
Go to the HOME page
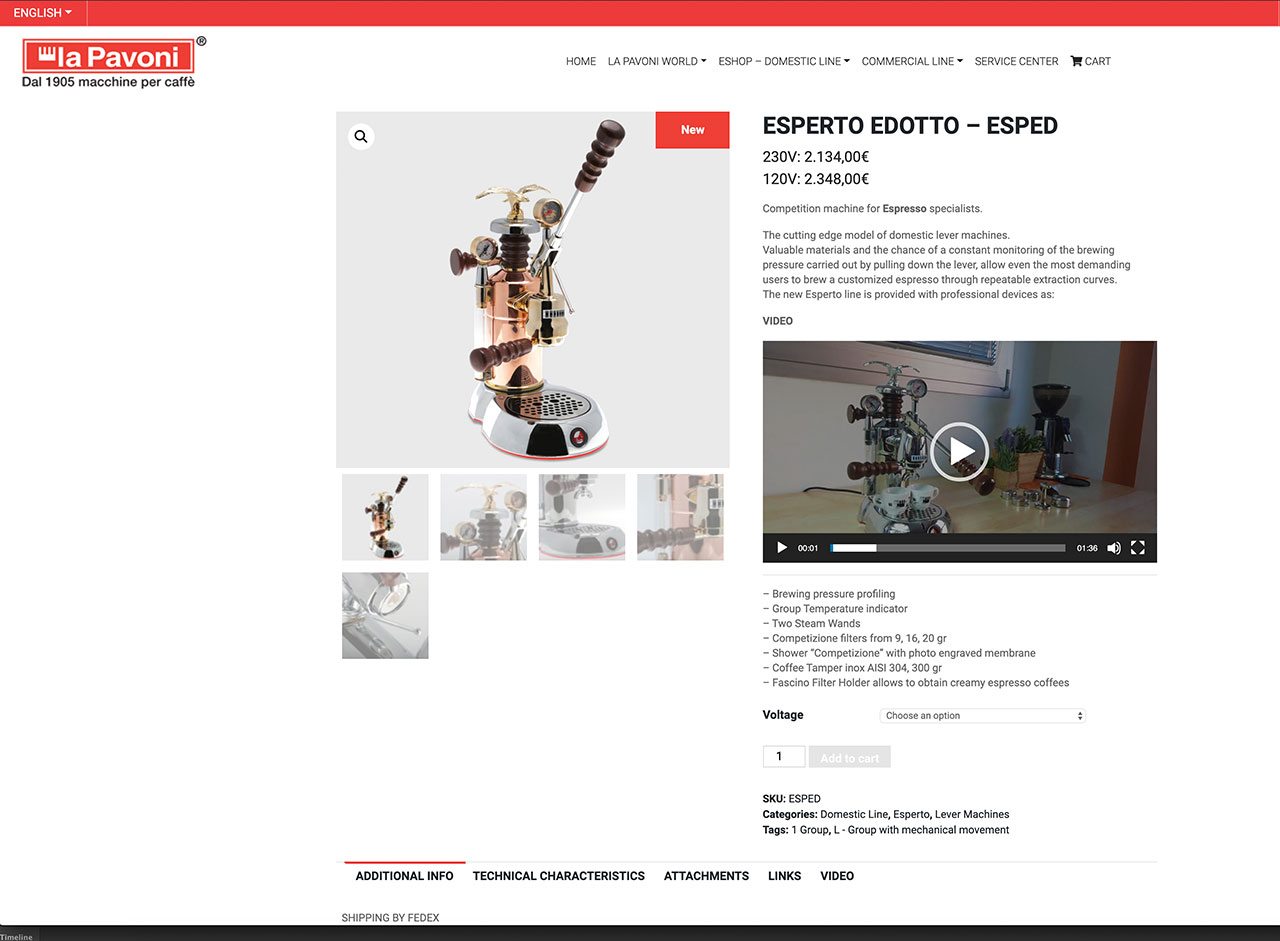point(581,61)
